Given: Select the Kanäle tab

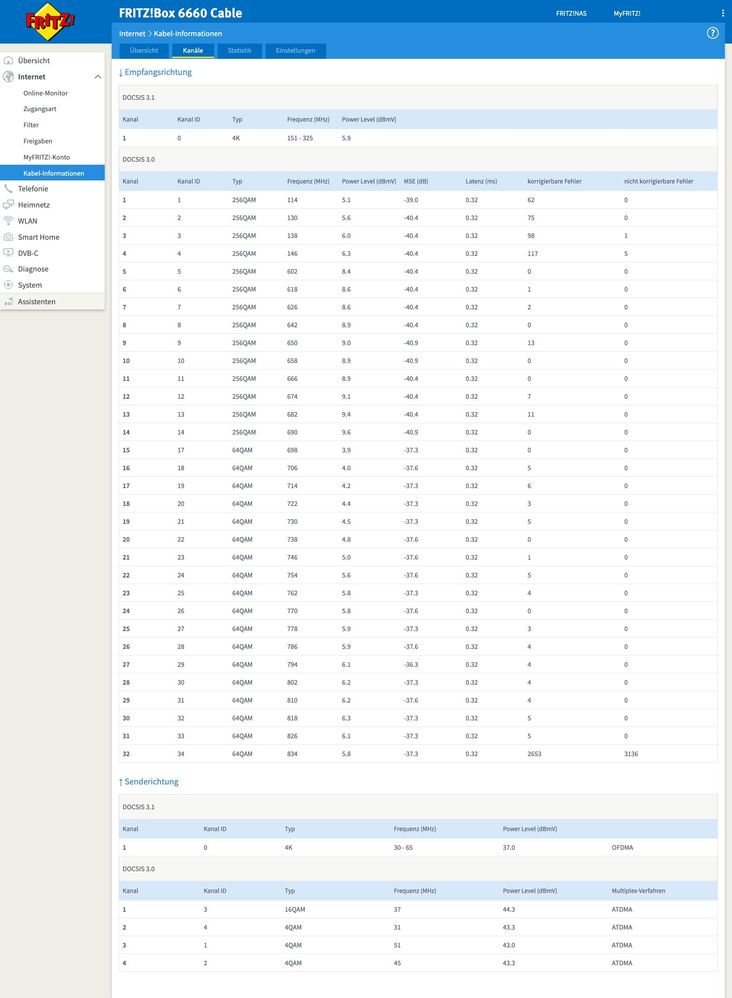Looking at the screenshot, I should pos(193,50).
